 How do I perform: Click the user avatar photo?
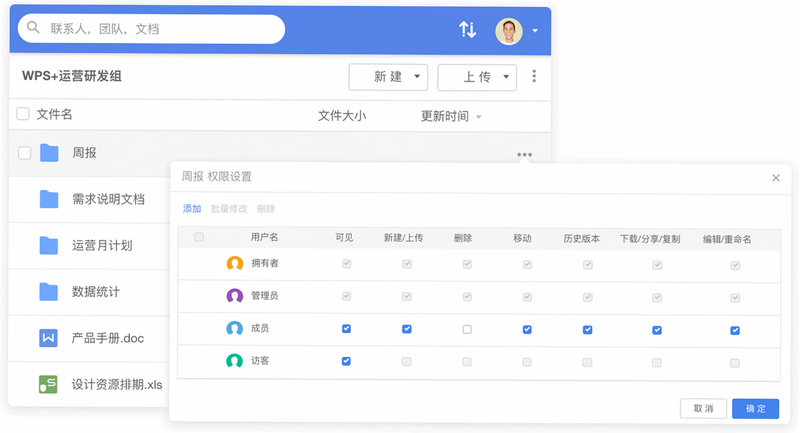[509, 31]
